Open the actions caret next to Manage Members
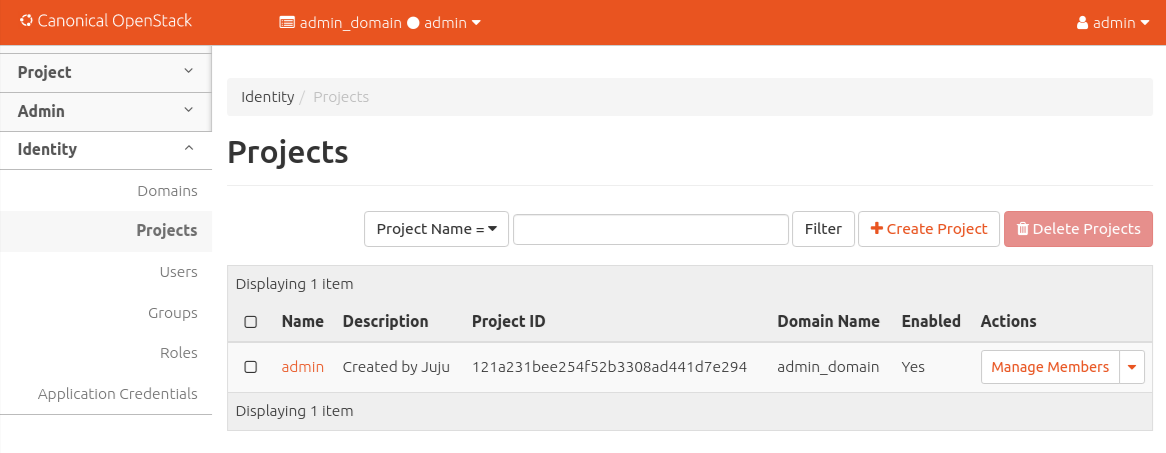Screen dimensions: 1166x453 (x=1132, y=367)
